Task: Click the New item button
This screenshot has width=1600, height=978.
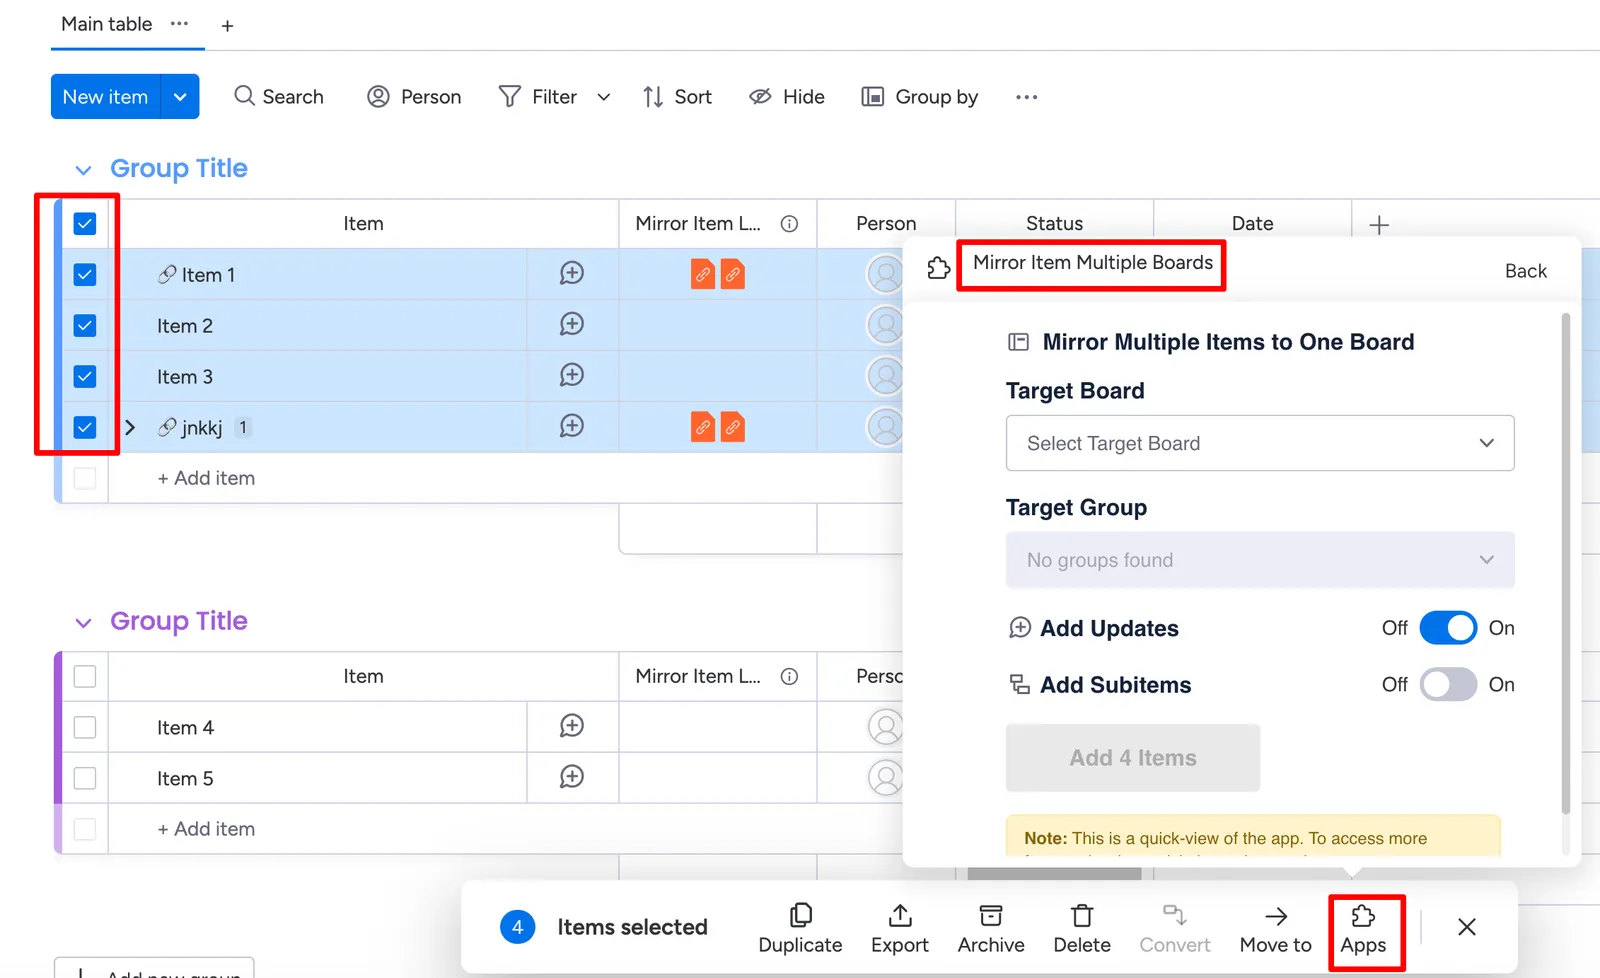Action: (105, 97)
